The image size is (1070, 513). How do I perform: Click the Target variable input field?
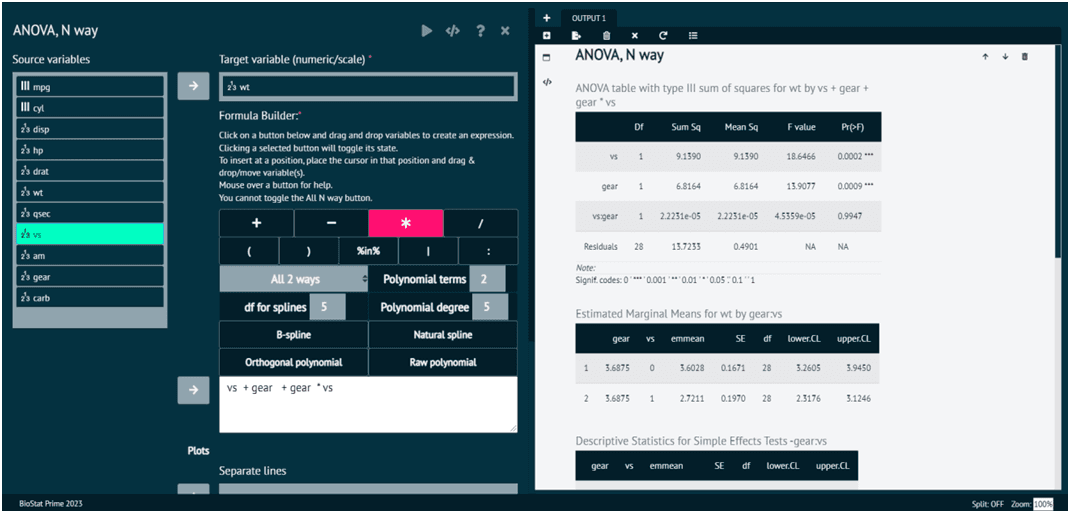click(367, 87)
